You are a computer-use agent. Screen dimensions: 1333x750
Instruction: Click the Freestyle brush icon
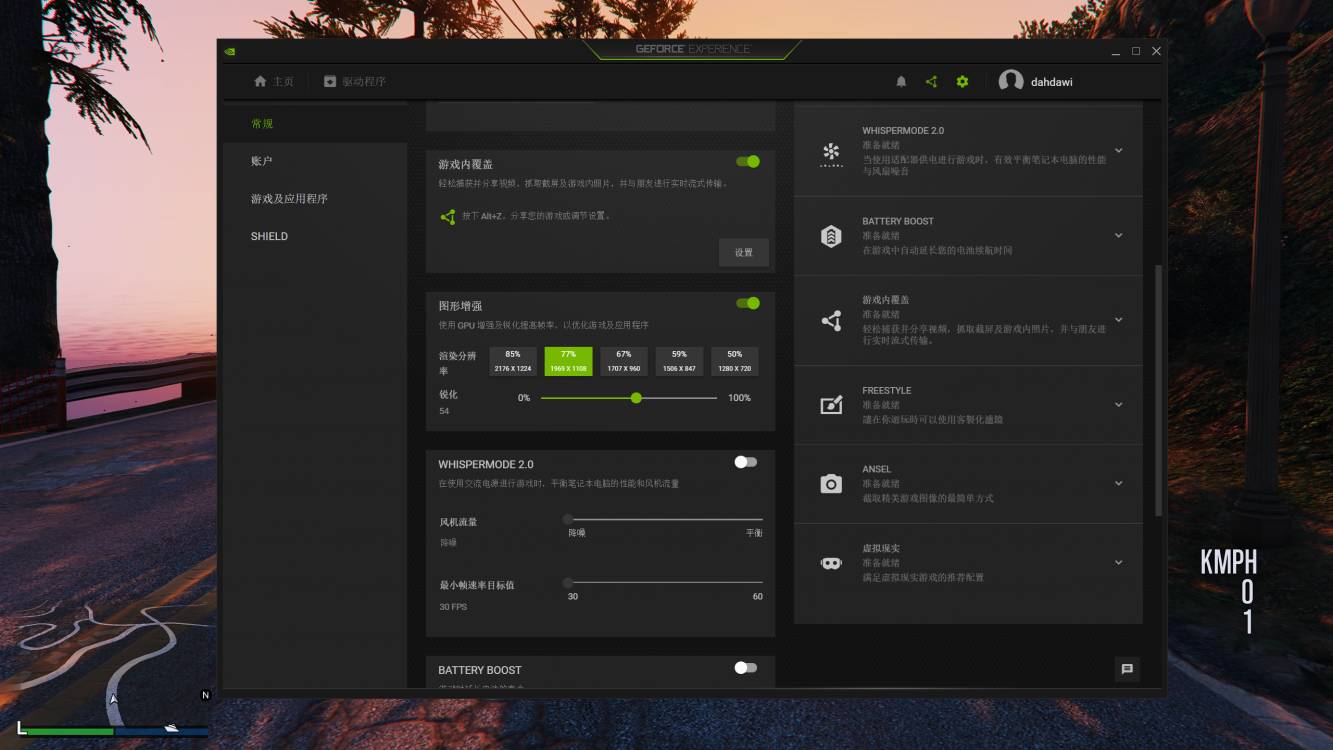831,405
